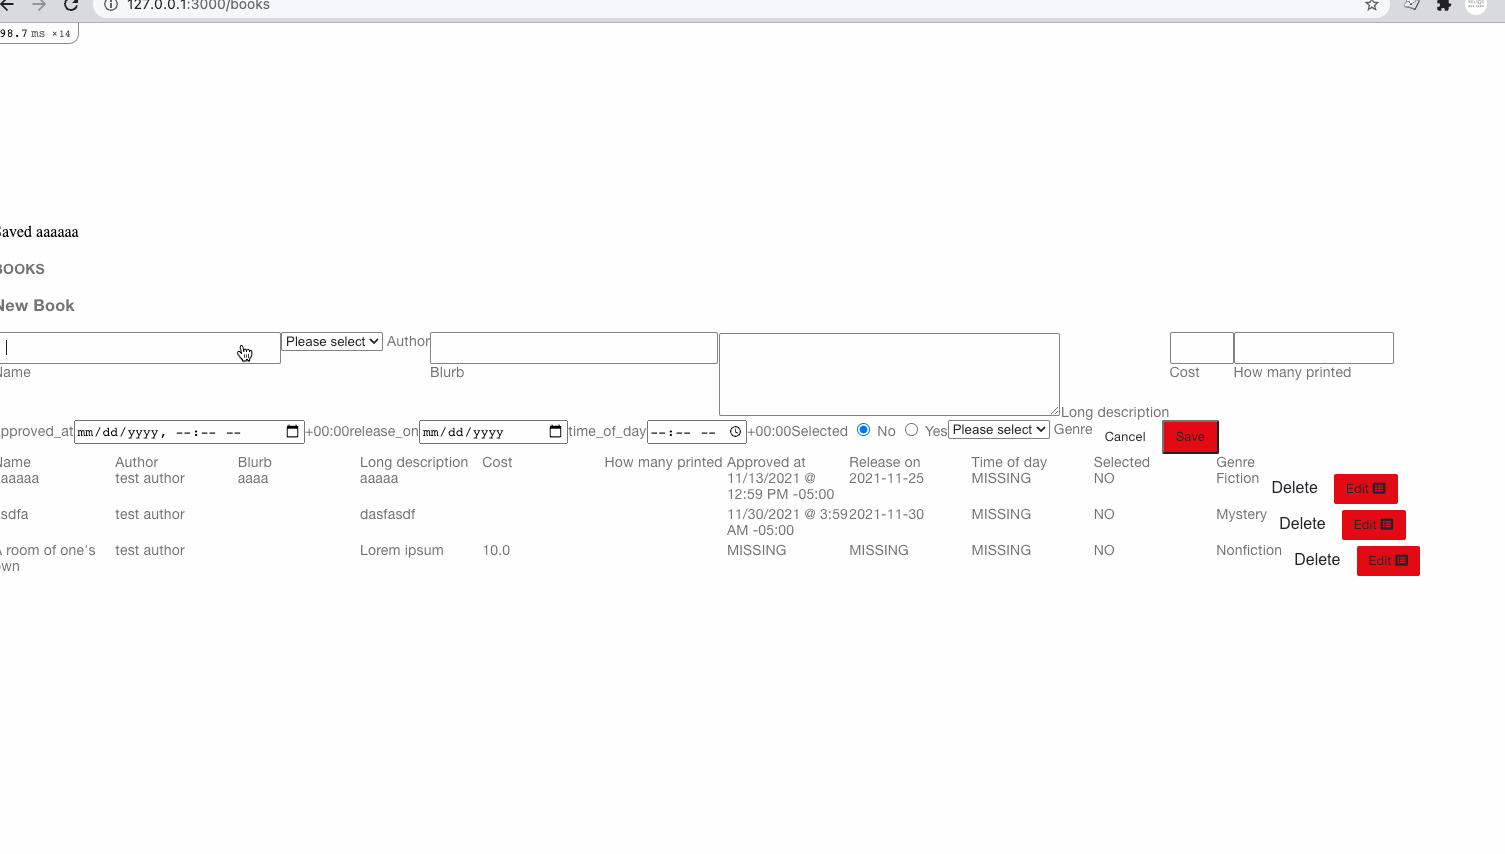Delete the Mystery book row
This screenshot has height=854, width=1505.
1301,524
